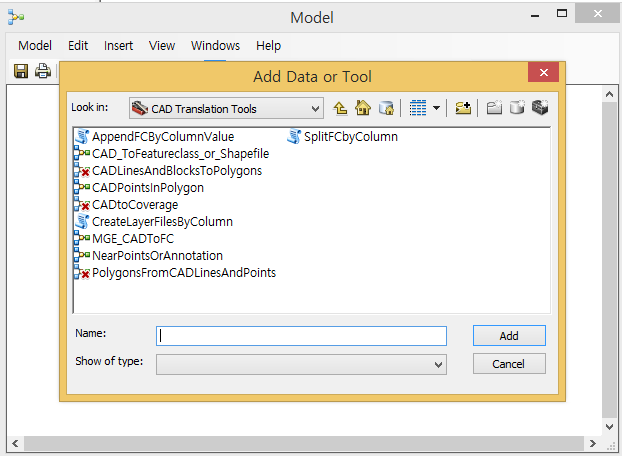The image size is (622, 456).
Task: Click the scroll up arrow in Model window
Action: (x=610, y=94)
